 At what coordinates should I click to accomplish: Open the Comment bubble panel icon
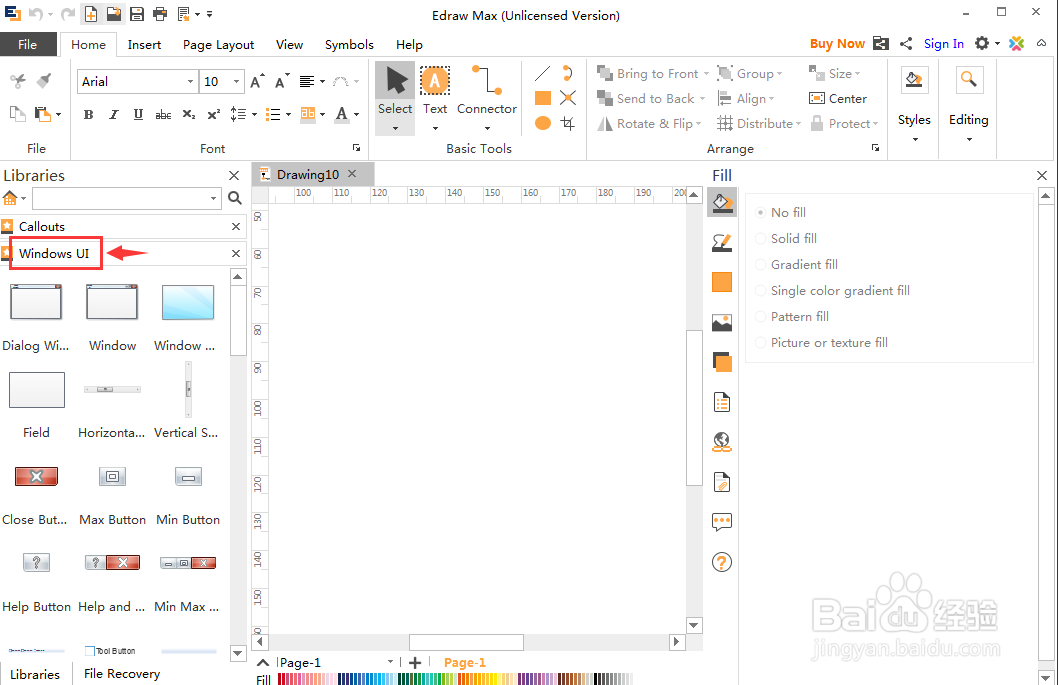pos(722,522)
